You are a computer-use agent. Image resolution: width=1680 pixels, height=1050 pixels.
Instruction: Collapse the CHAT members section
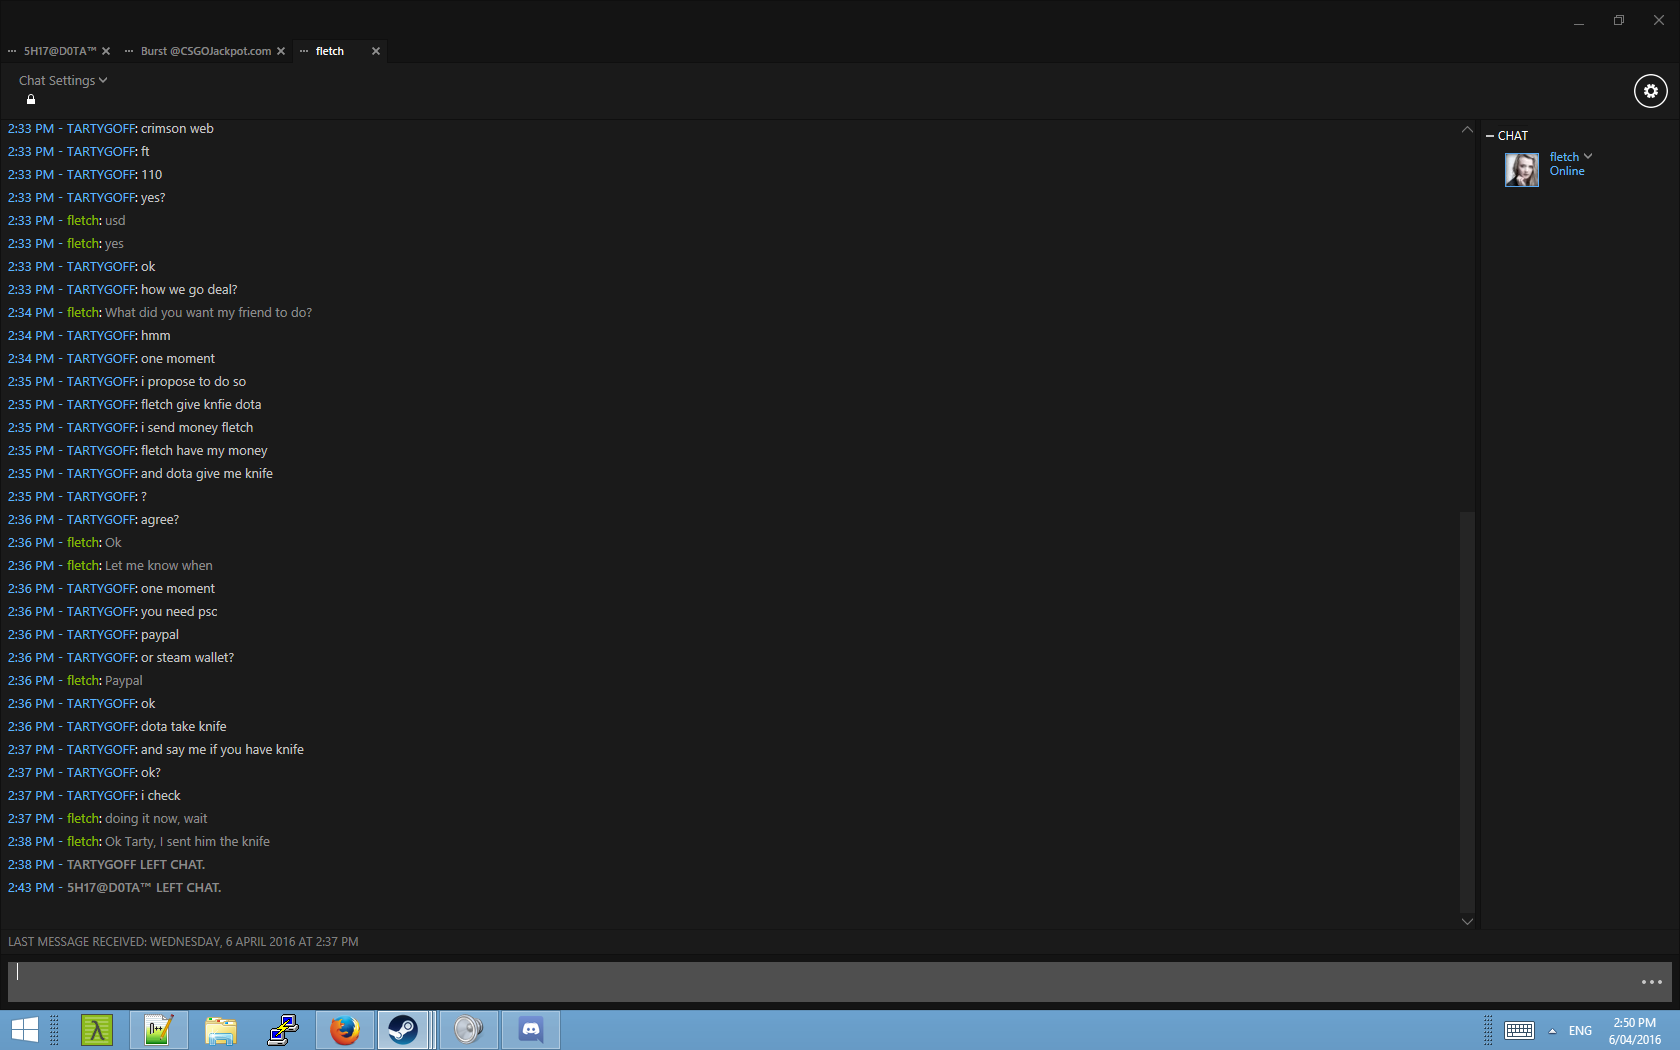[1490, 136]
